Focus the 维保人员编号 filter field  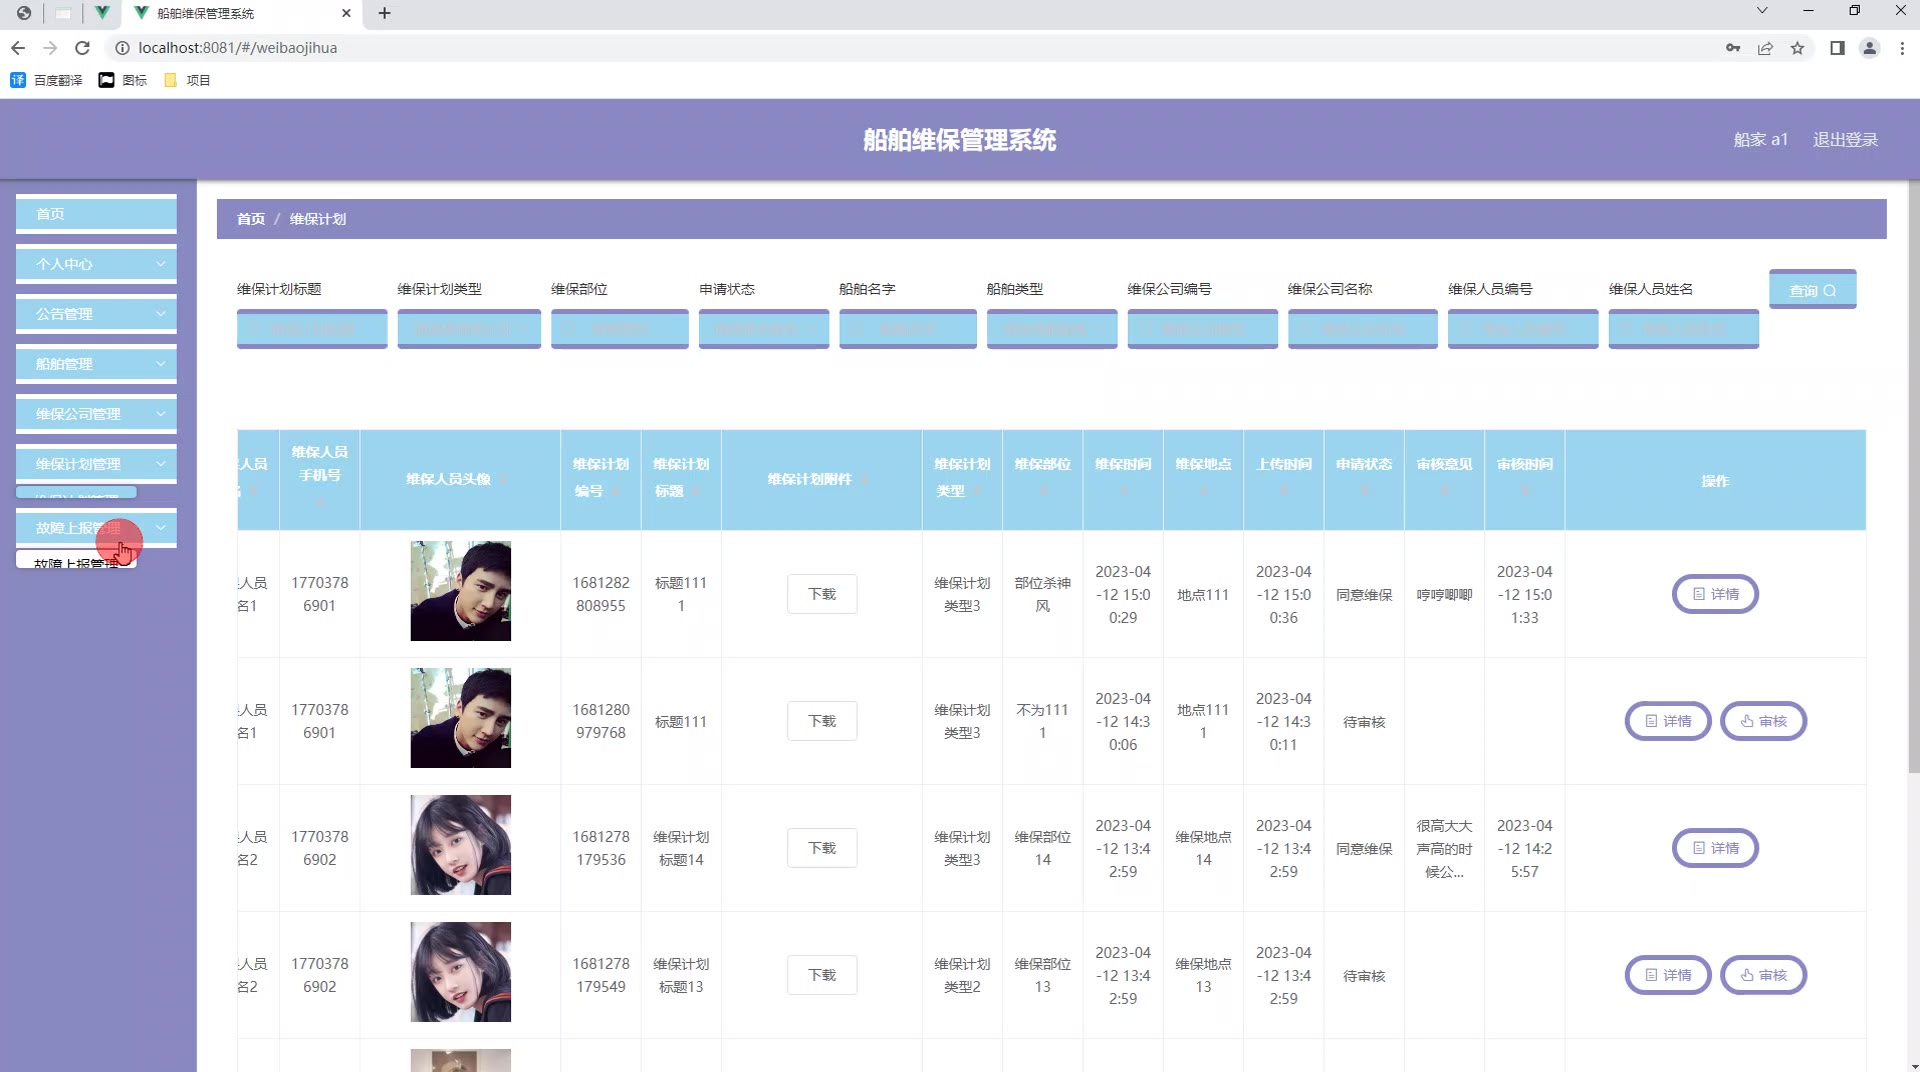pyautogui.click(x=1523, y=329)
